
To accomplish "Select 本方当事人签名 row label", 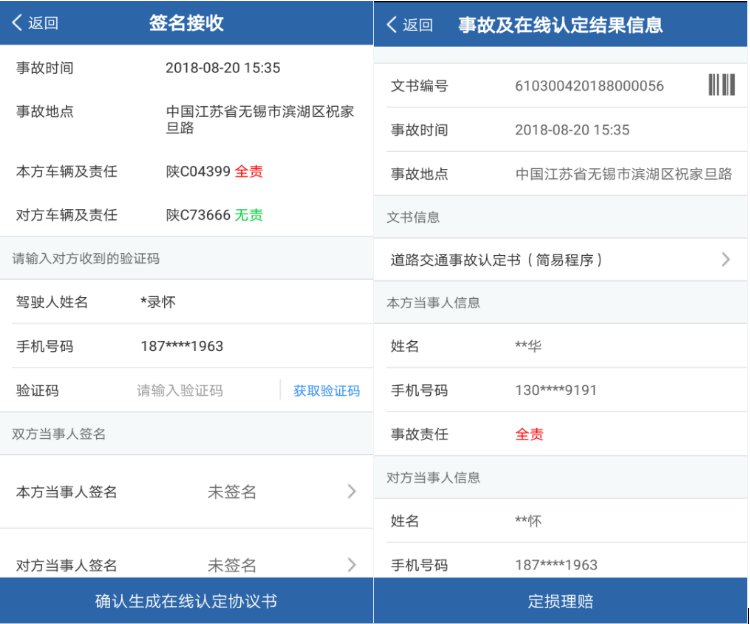I will pos(67,492).
